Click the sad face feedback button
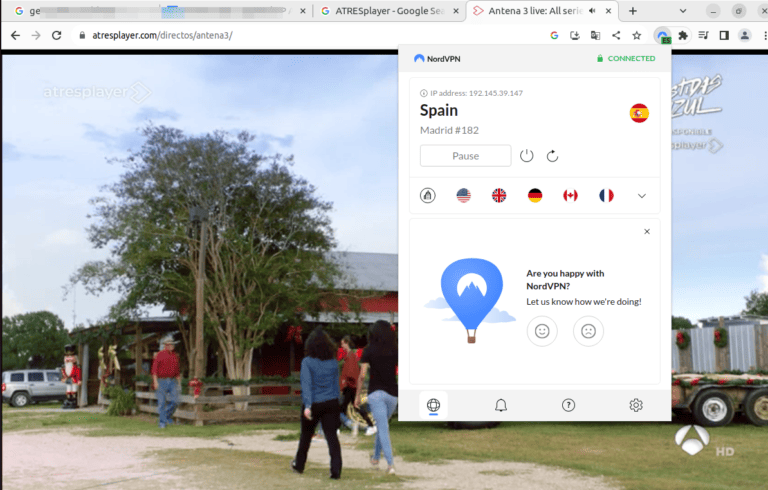 pos(588,331)
